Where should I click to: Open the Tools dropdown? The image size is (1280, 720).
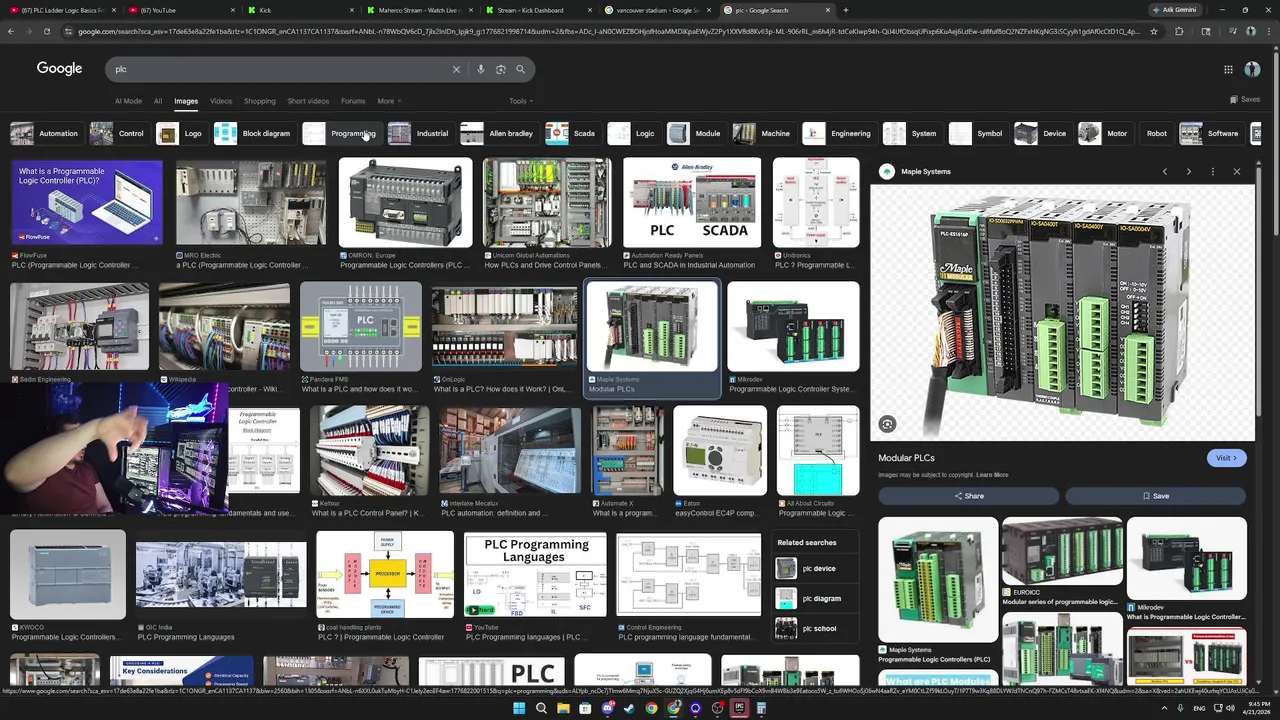point(521,101)
